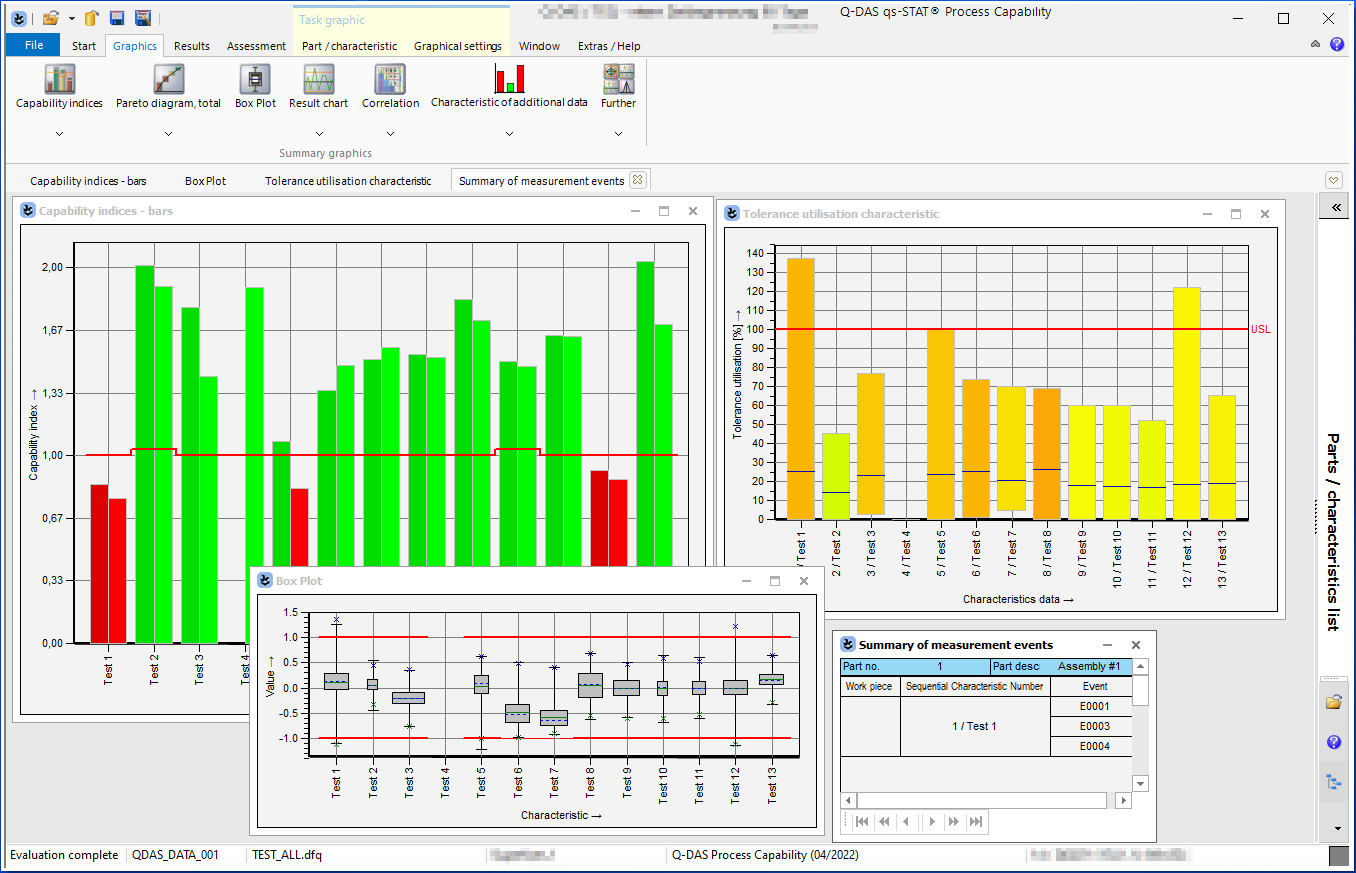Open the tab list dropdown at right of tabs

tap(1333, 180)
